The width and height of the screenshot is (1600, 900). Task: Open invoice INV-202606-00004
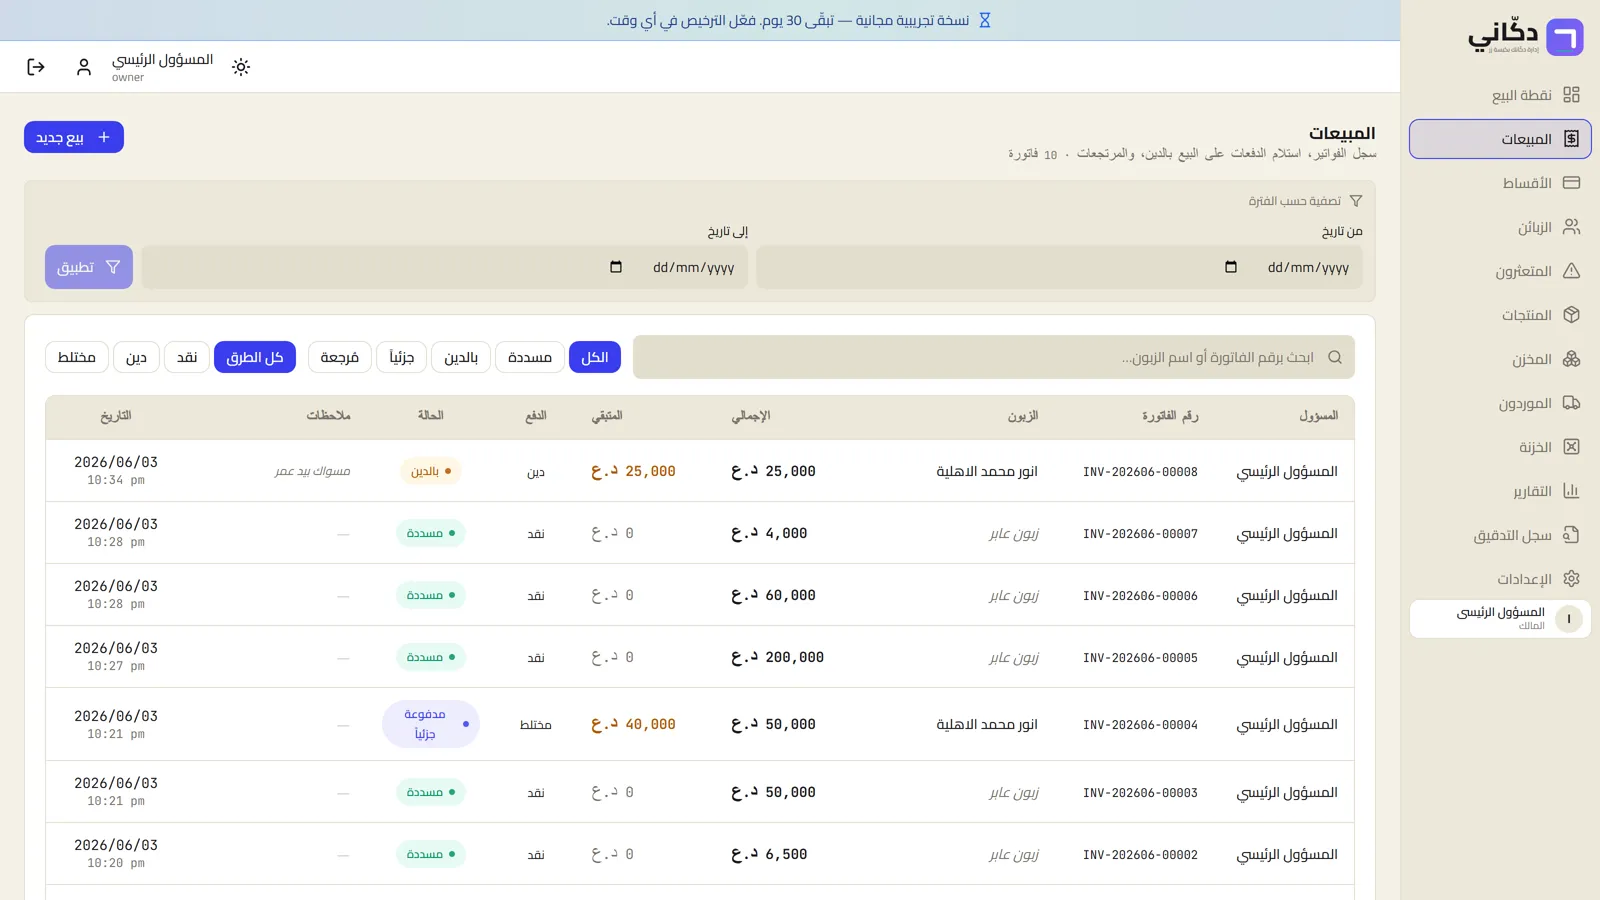1140,725
